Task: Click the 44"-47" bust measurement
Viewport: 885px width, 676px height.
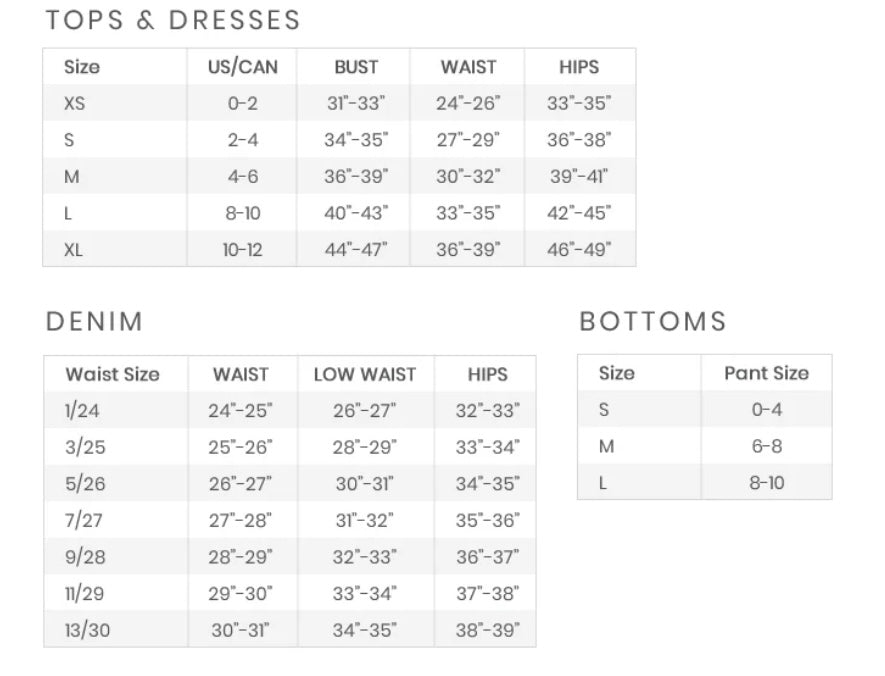Action: click(356, 249)
